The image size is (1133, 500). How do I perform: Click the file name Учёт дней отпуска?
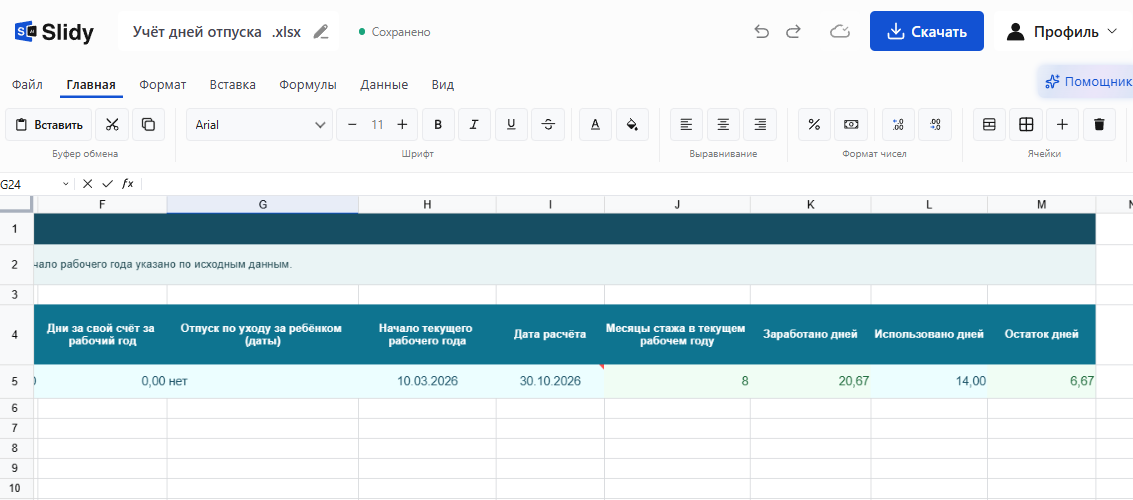click(197, 32)
